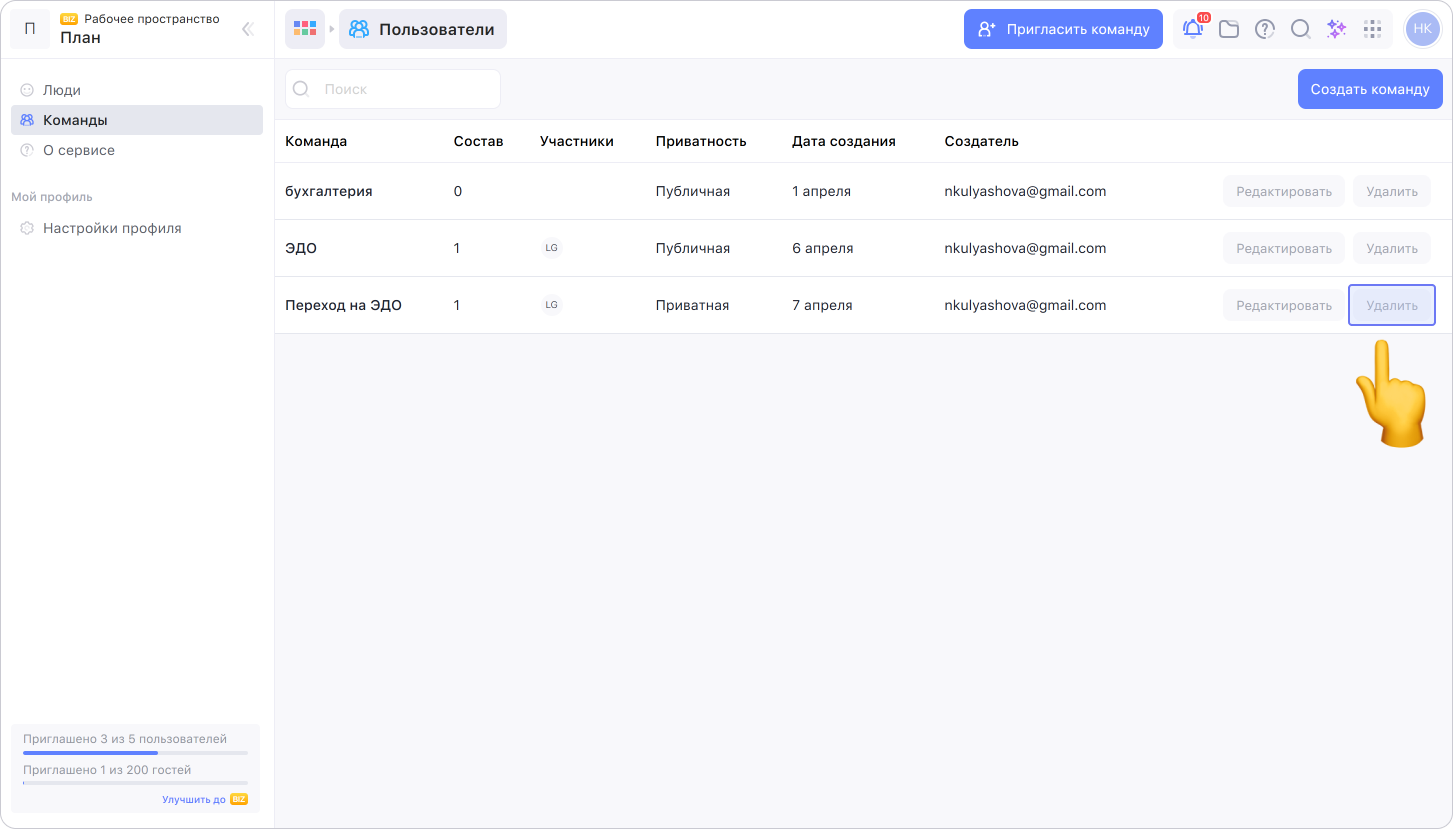Click the Пригласить команду button
The width and height of the screenshot is (1453, 829).
1063,29
